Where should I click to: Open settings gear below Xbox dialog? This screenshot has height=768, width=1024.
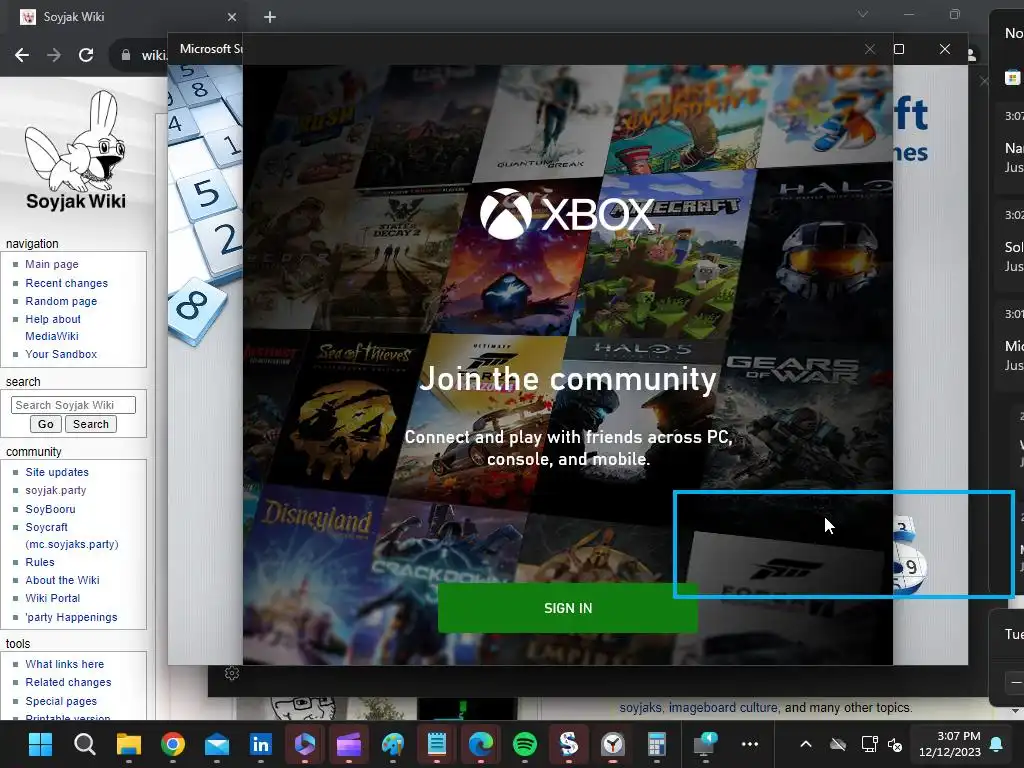click(232, 673)
